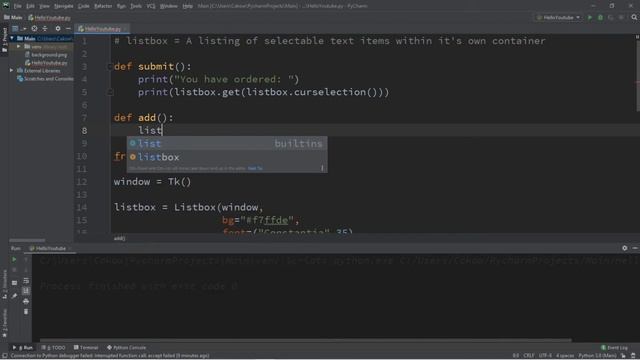The width and height of the screenshot is (640, 360).
Task: Open the Tools menu
Action: tap(136, 6)
